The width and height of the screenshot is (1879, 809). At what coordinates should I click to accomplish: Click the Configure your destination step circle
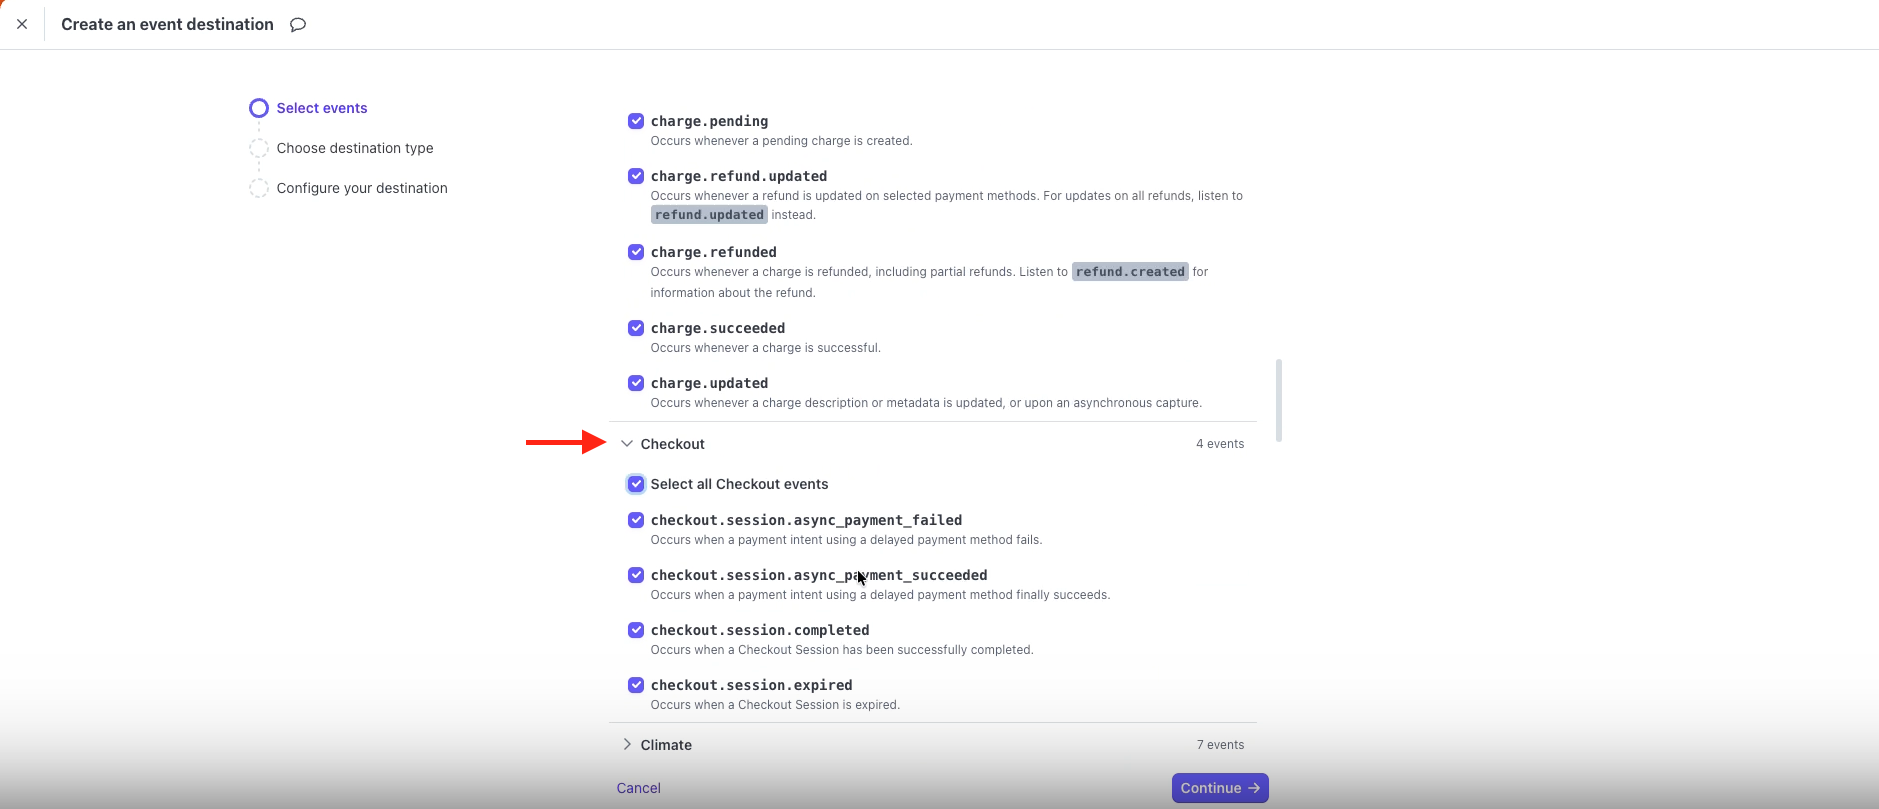259,188
